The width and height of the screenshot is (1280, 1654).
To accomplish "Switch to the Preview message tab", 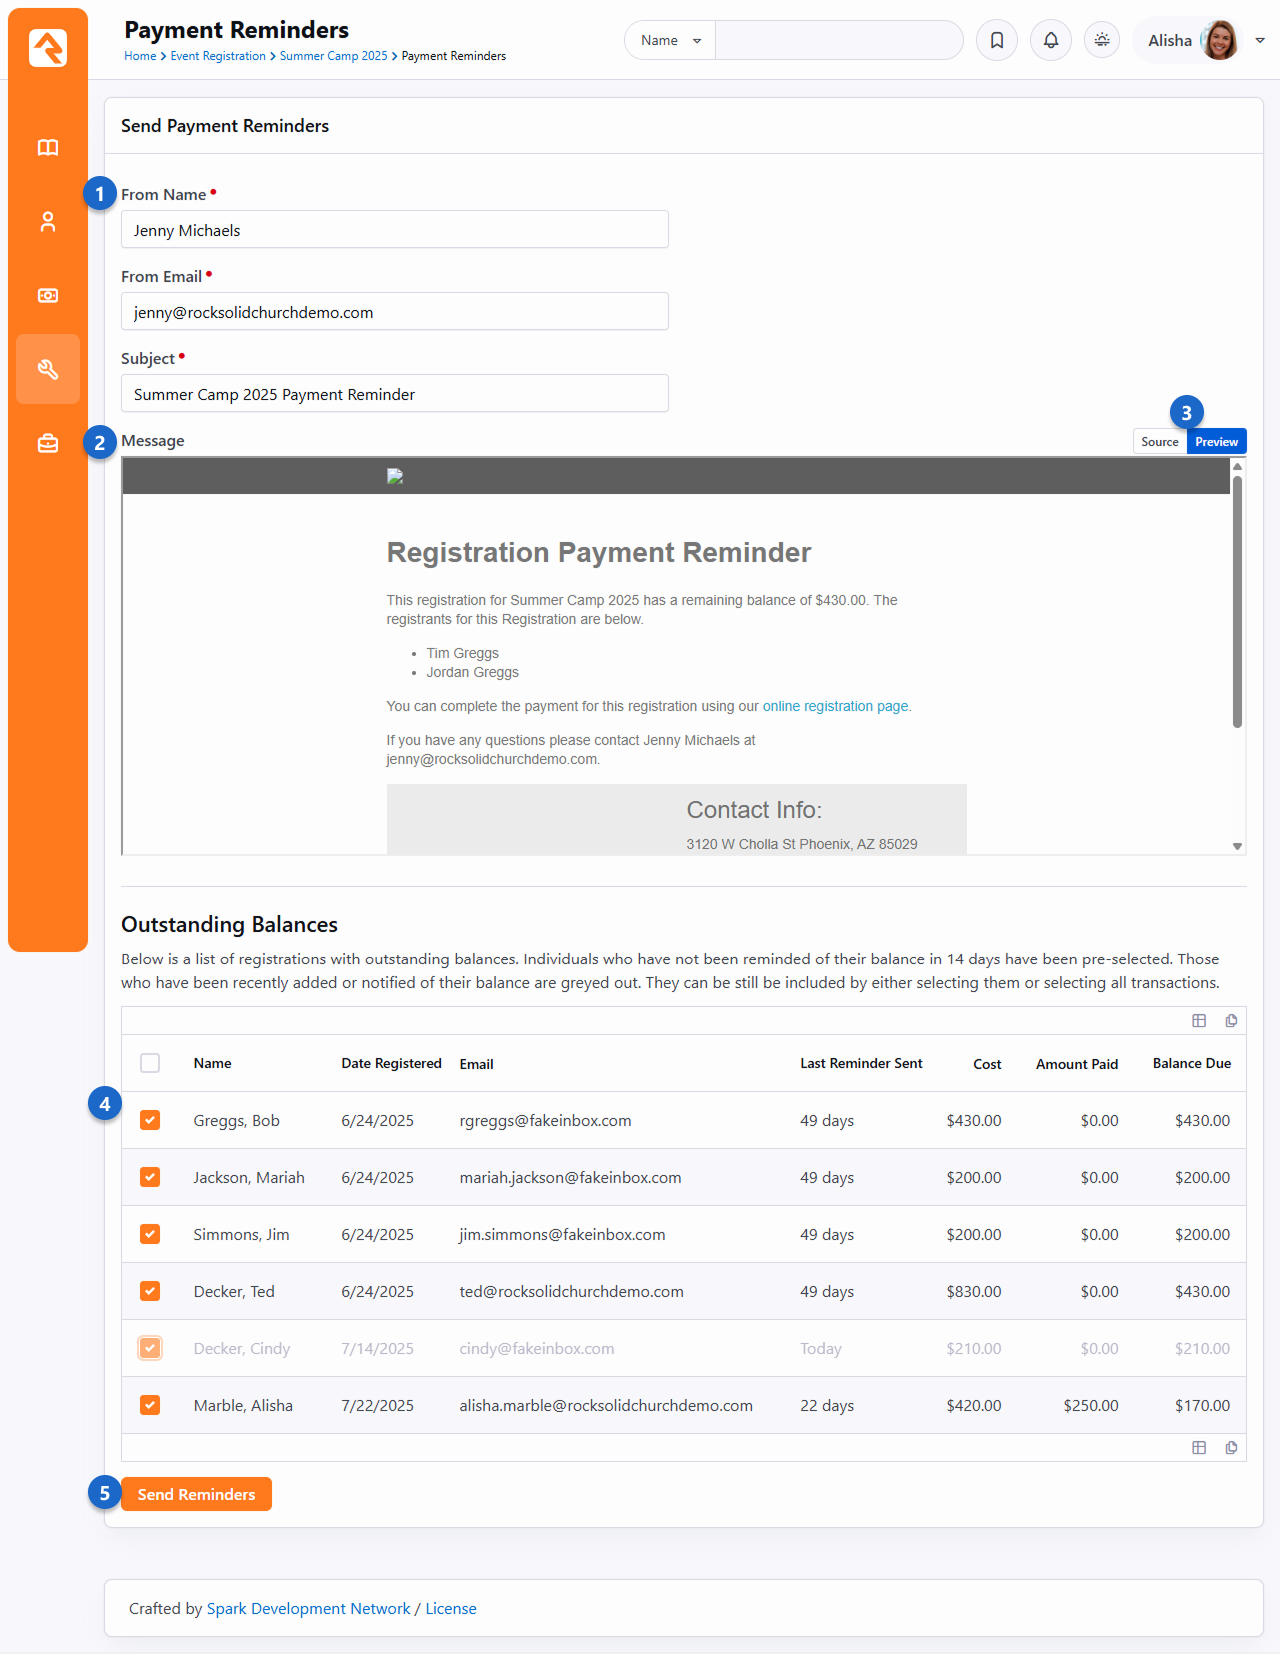I will tap(1216, 442).
